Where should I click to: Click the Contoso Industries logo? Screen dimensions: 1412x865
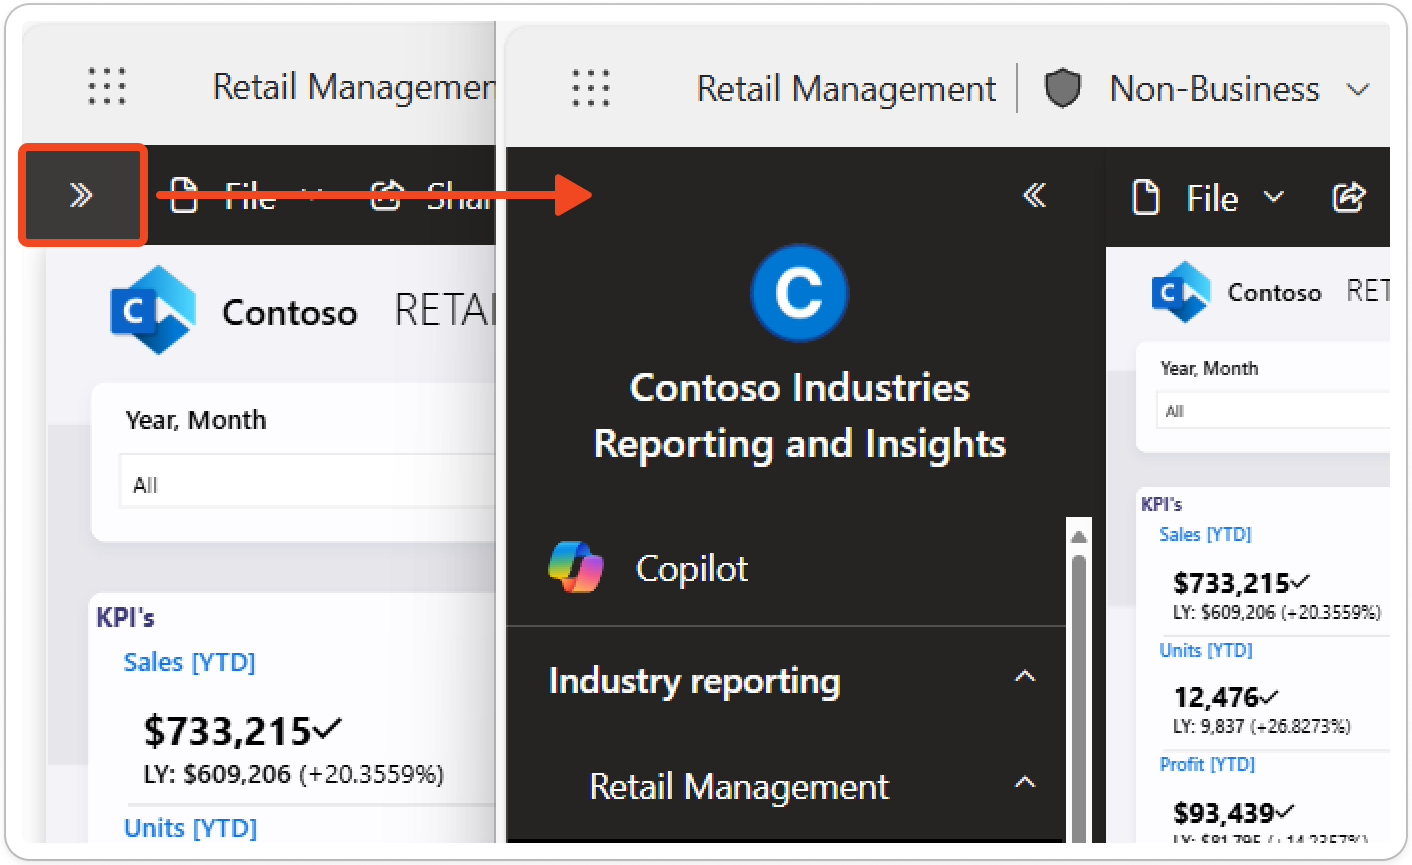tap(799, 291)
